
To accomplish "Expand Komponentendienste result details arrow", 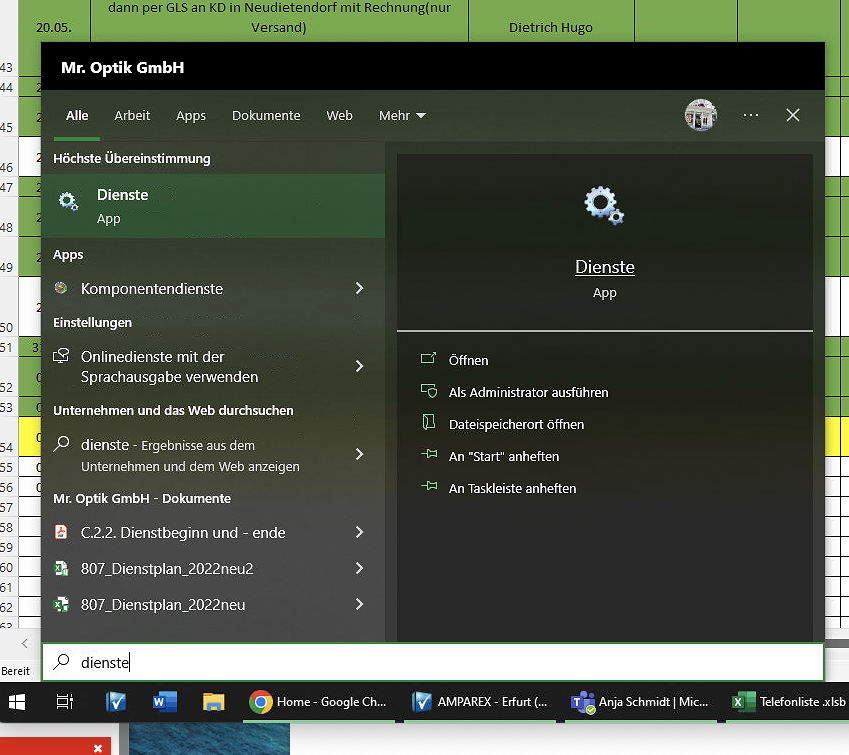I will (359, 288).
